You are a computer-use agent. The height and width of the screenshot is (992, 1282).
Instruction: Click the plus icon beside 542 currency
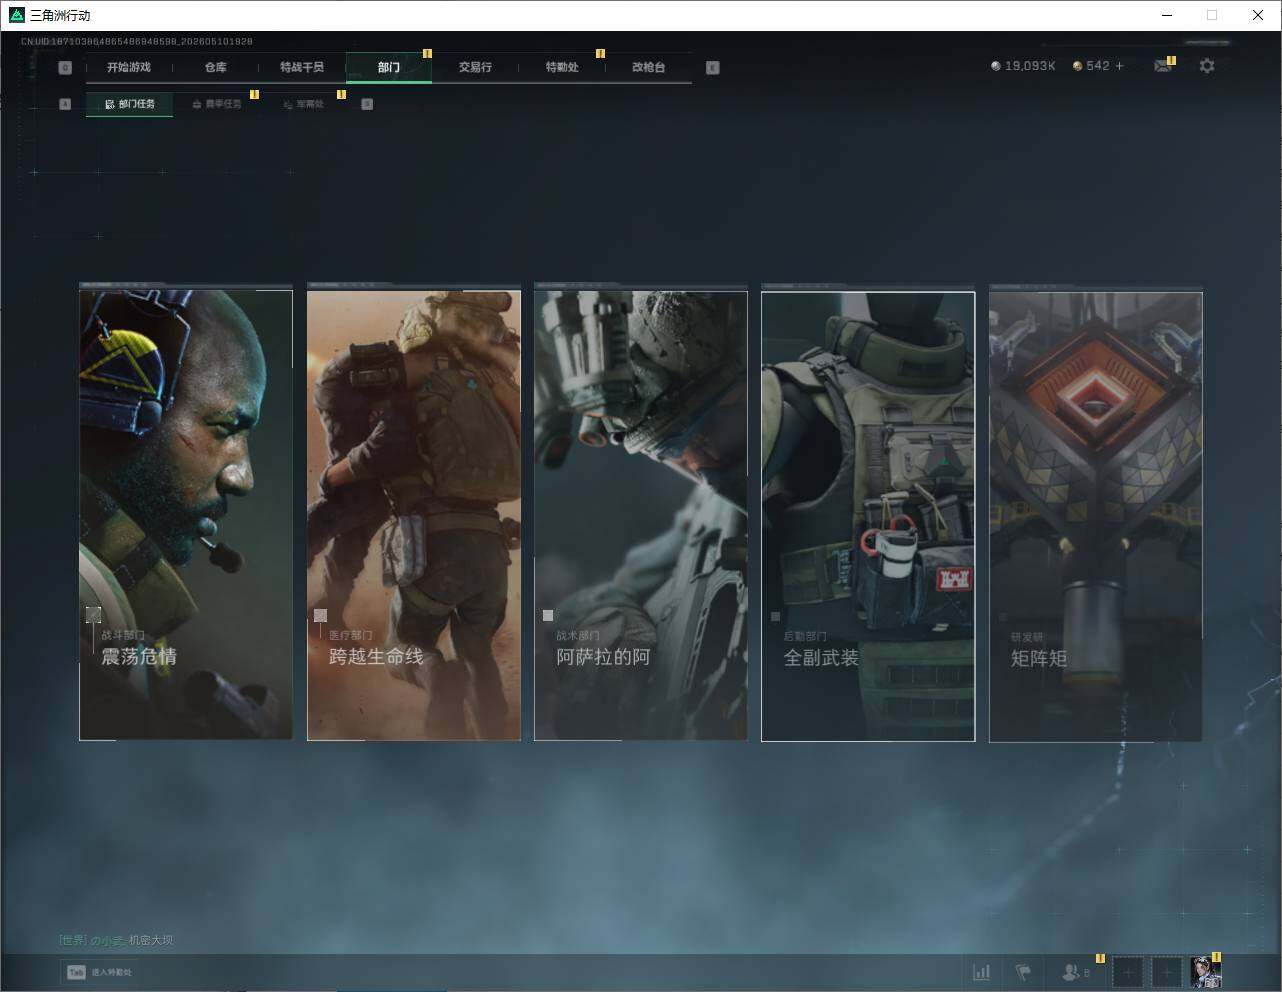pos(1120,66)
